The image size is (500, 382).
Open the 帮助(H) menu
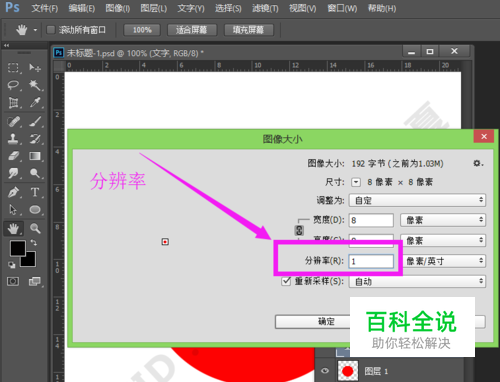(382, 8)
